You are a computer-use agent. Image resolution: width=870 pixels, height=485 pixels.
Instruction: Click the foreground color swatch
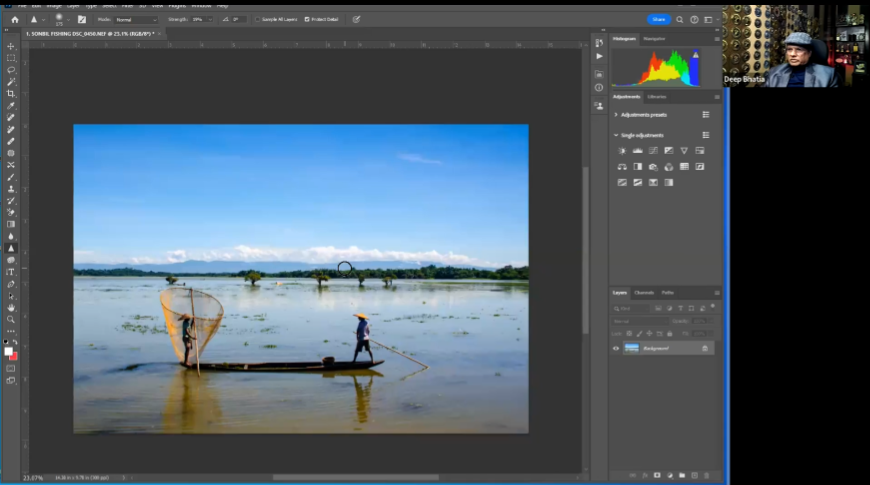pos(9,352)
